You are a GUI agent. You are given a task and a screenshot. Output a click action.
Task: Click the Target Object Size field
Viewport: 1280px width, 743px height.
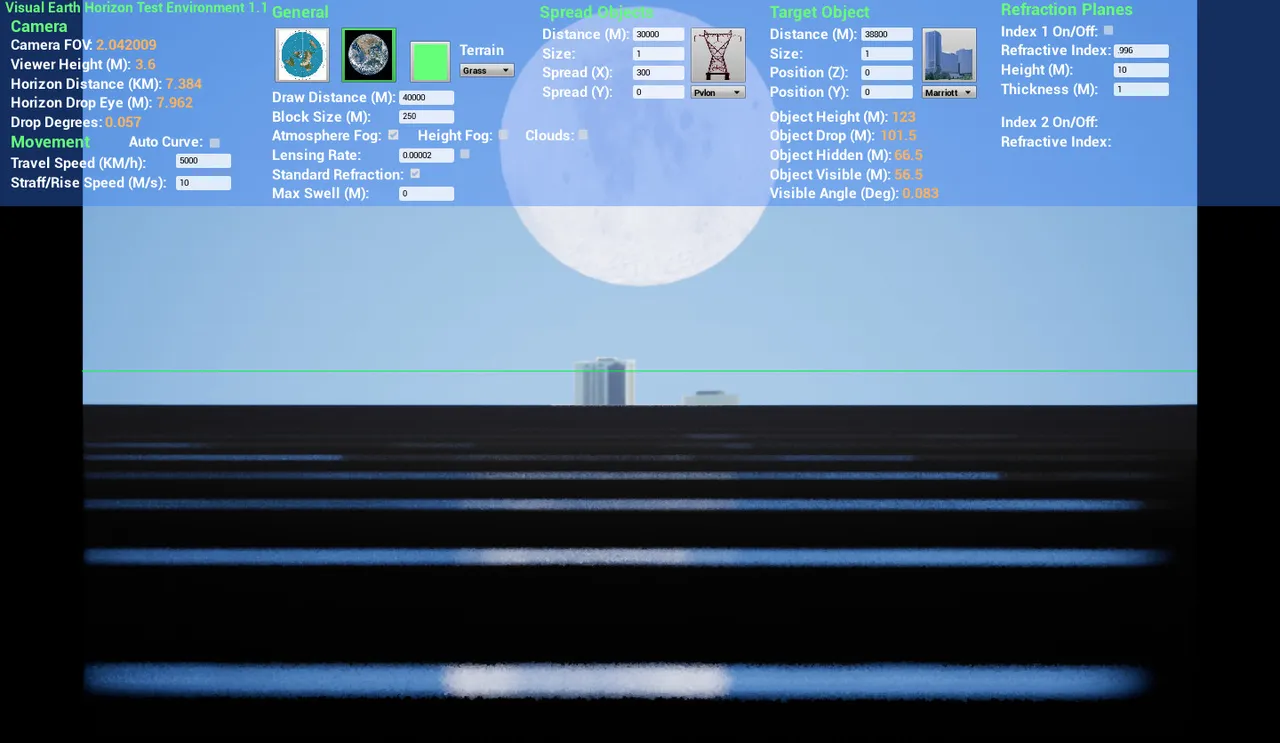tap(887, 54)
